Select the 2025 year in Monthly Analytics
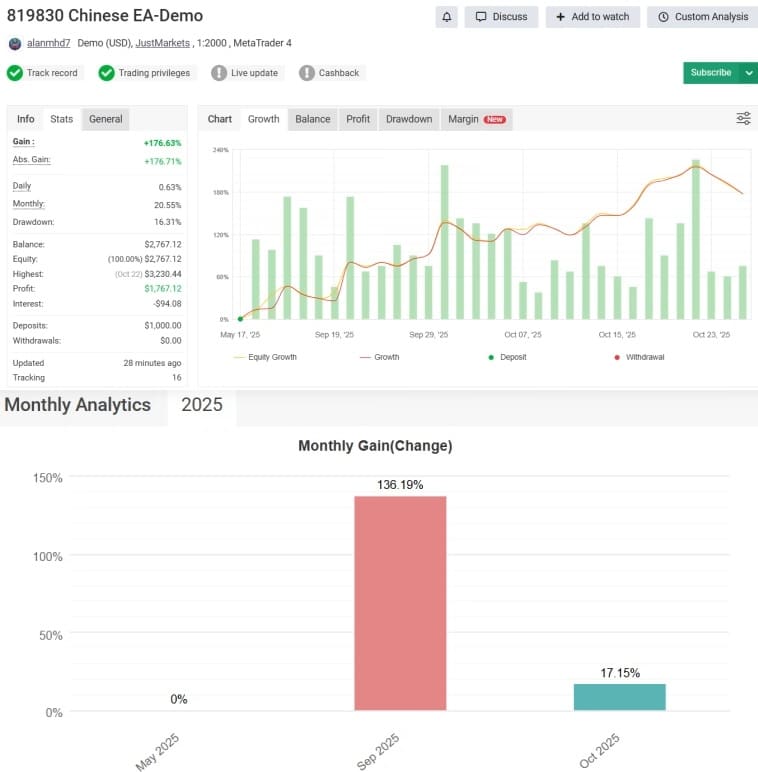The width and height of the screenshot is (758, 772). tap(201, 405)
